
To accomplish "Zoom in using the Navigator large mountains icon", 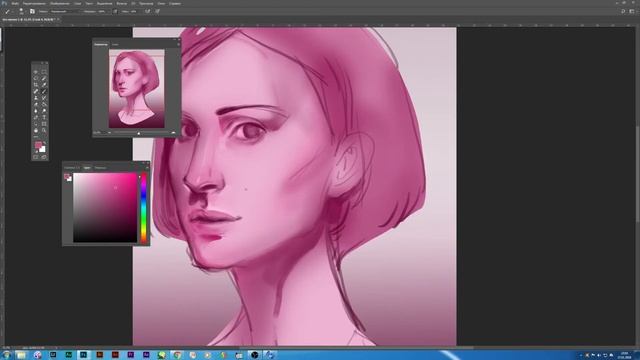I will (173, 133).
